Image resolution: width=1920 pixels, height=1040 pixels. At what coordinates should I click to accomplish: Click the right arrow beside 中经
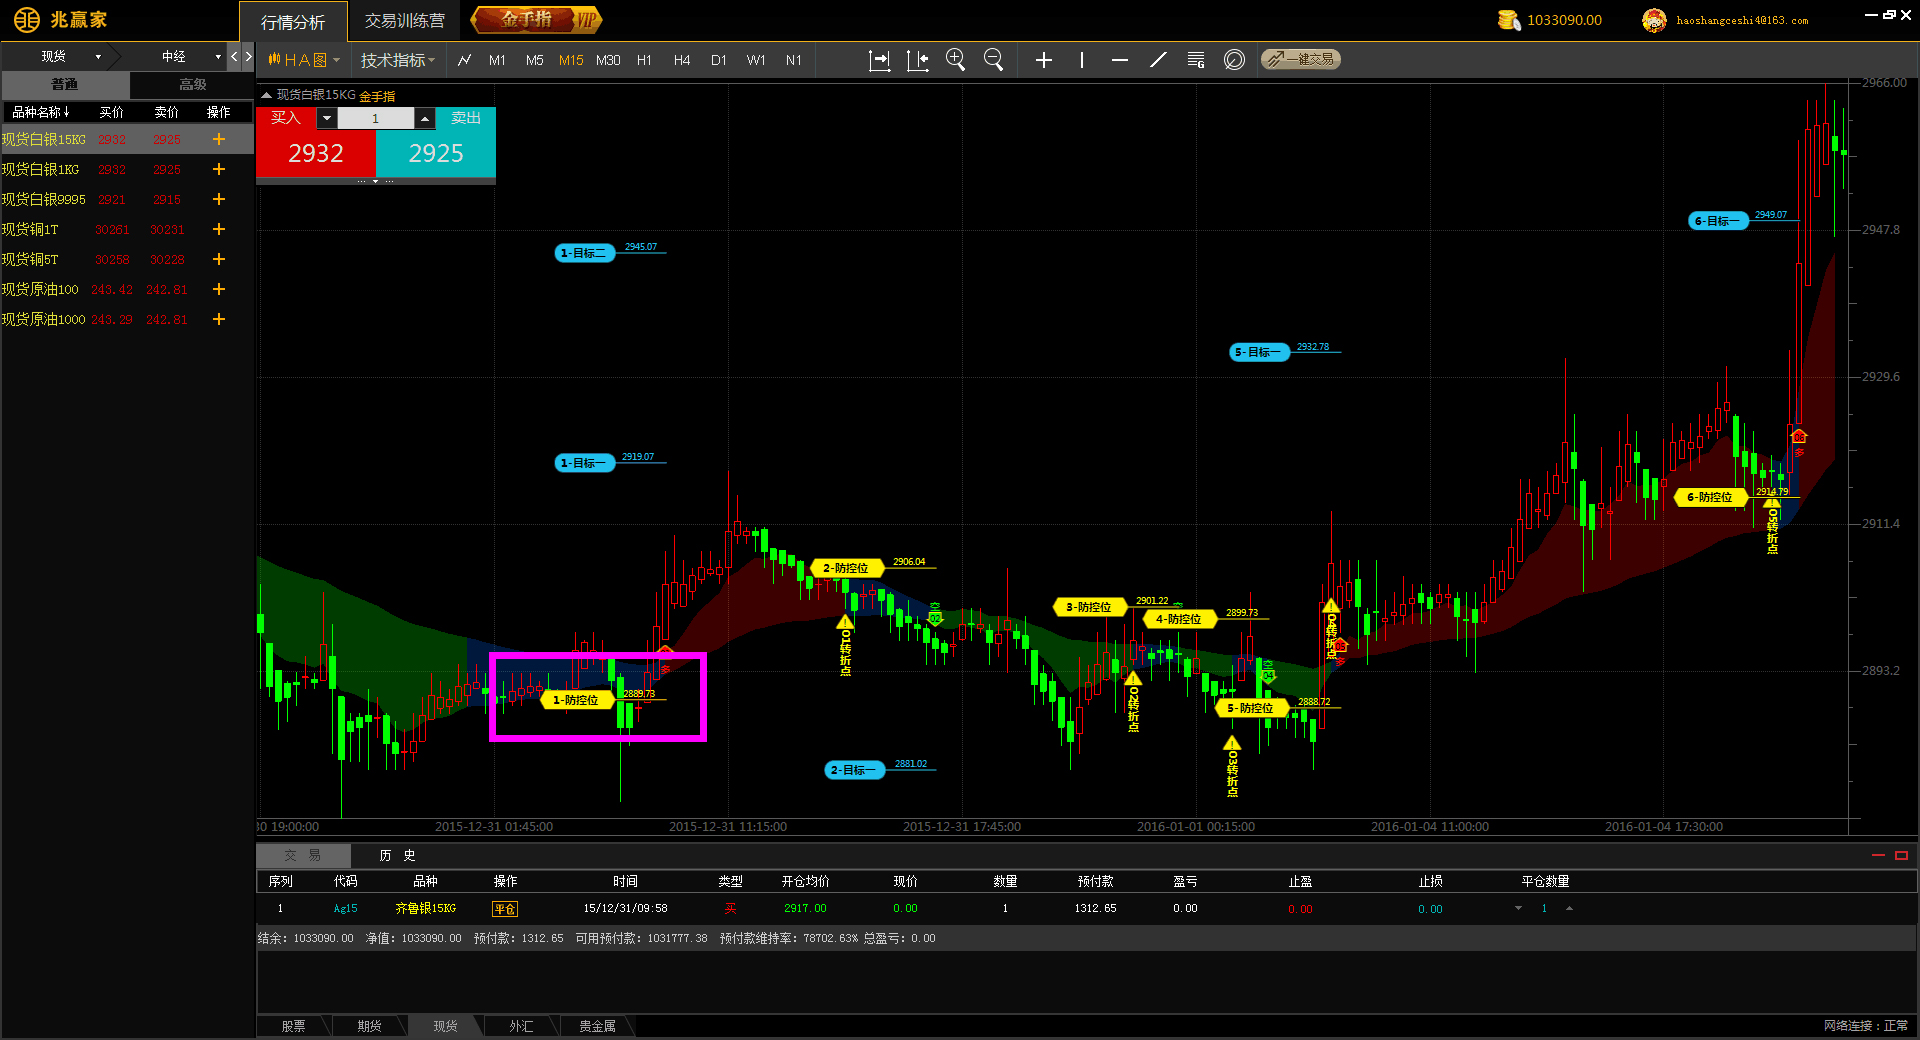pos(248,56)
